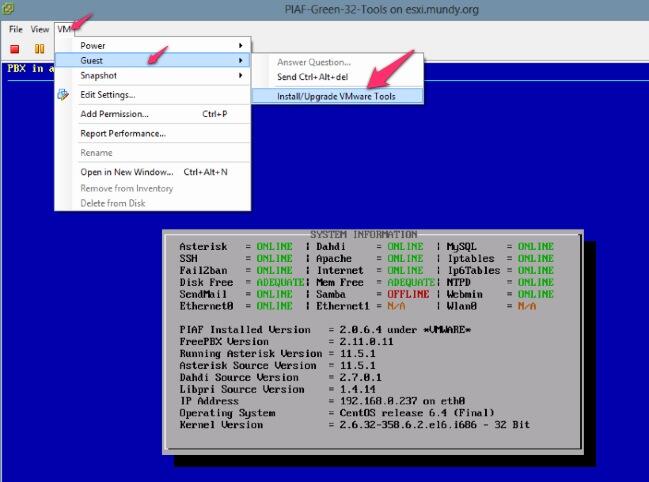Screen dimensions: 649x482
Task: Click the SYSTEM INFORMATION heading in the console
Action: click(363, 235)
